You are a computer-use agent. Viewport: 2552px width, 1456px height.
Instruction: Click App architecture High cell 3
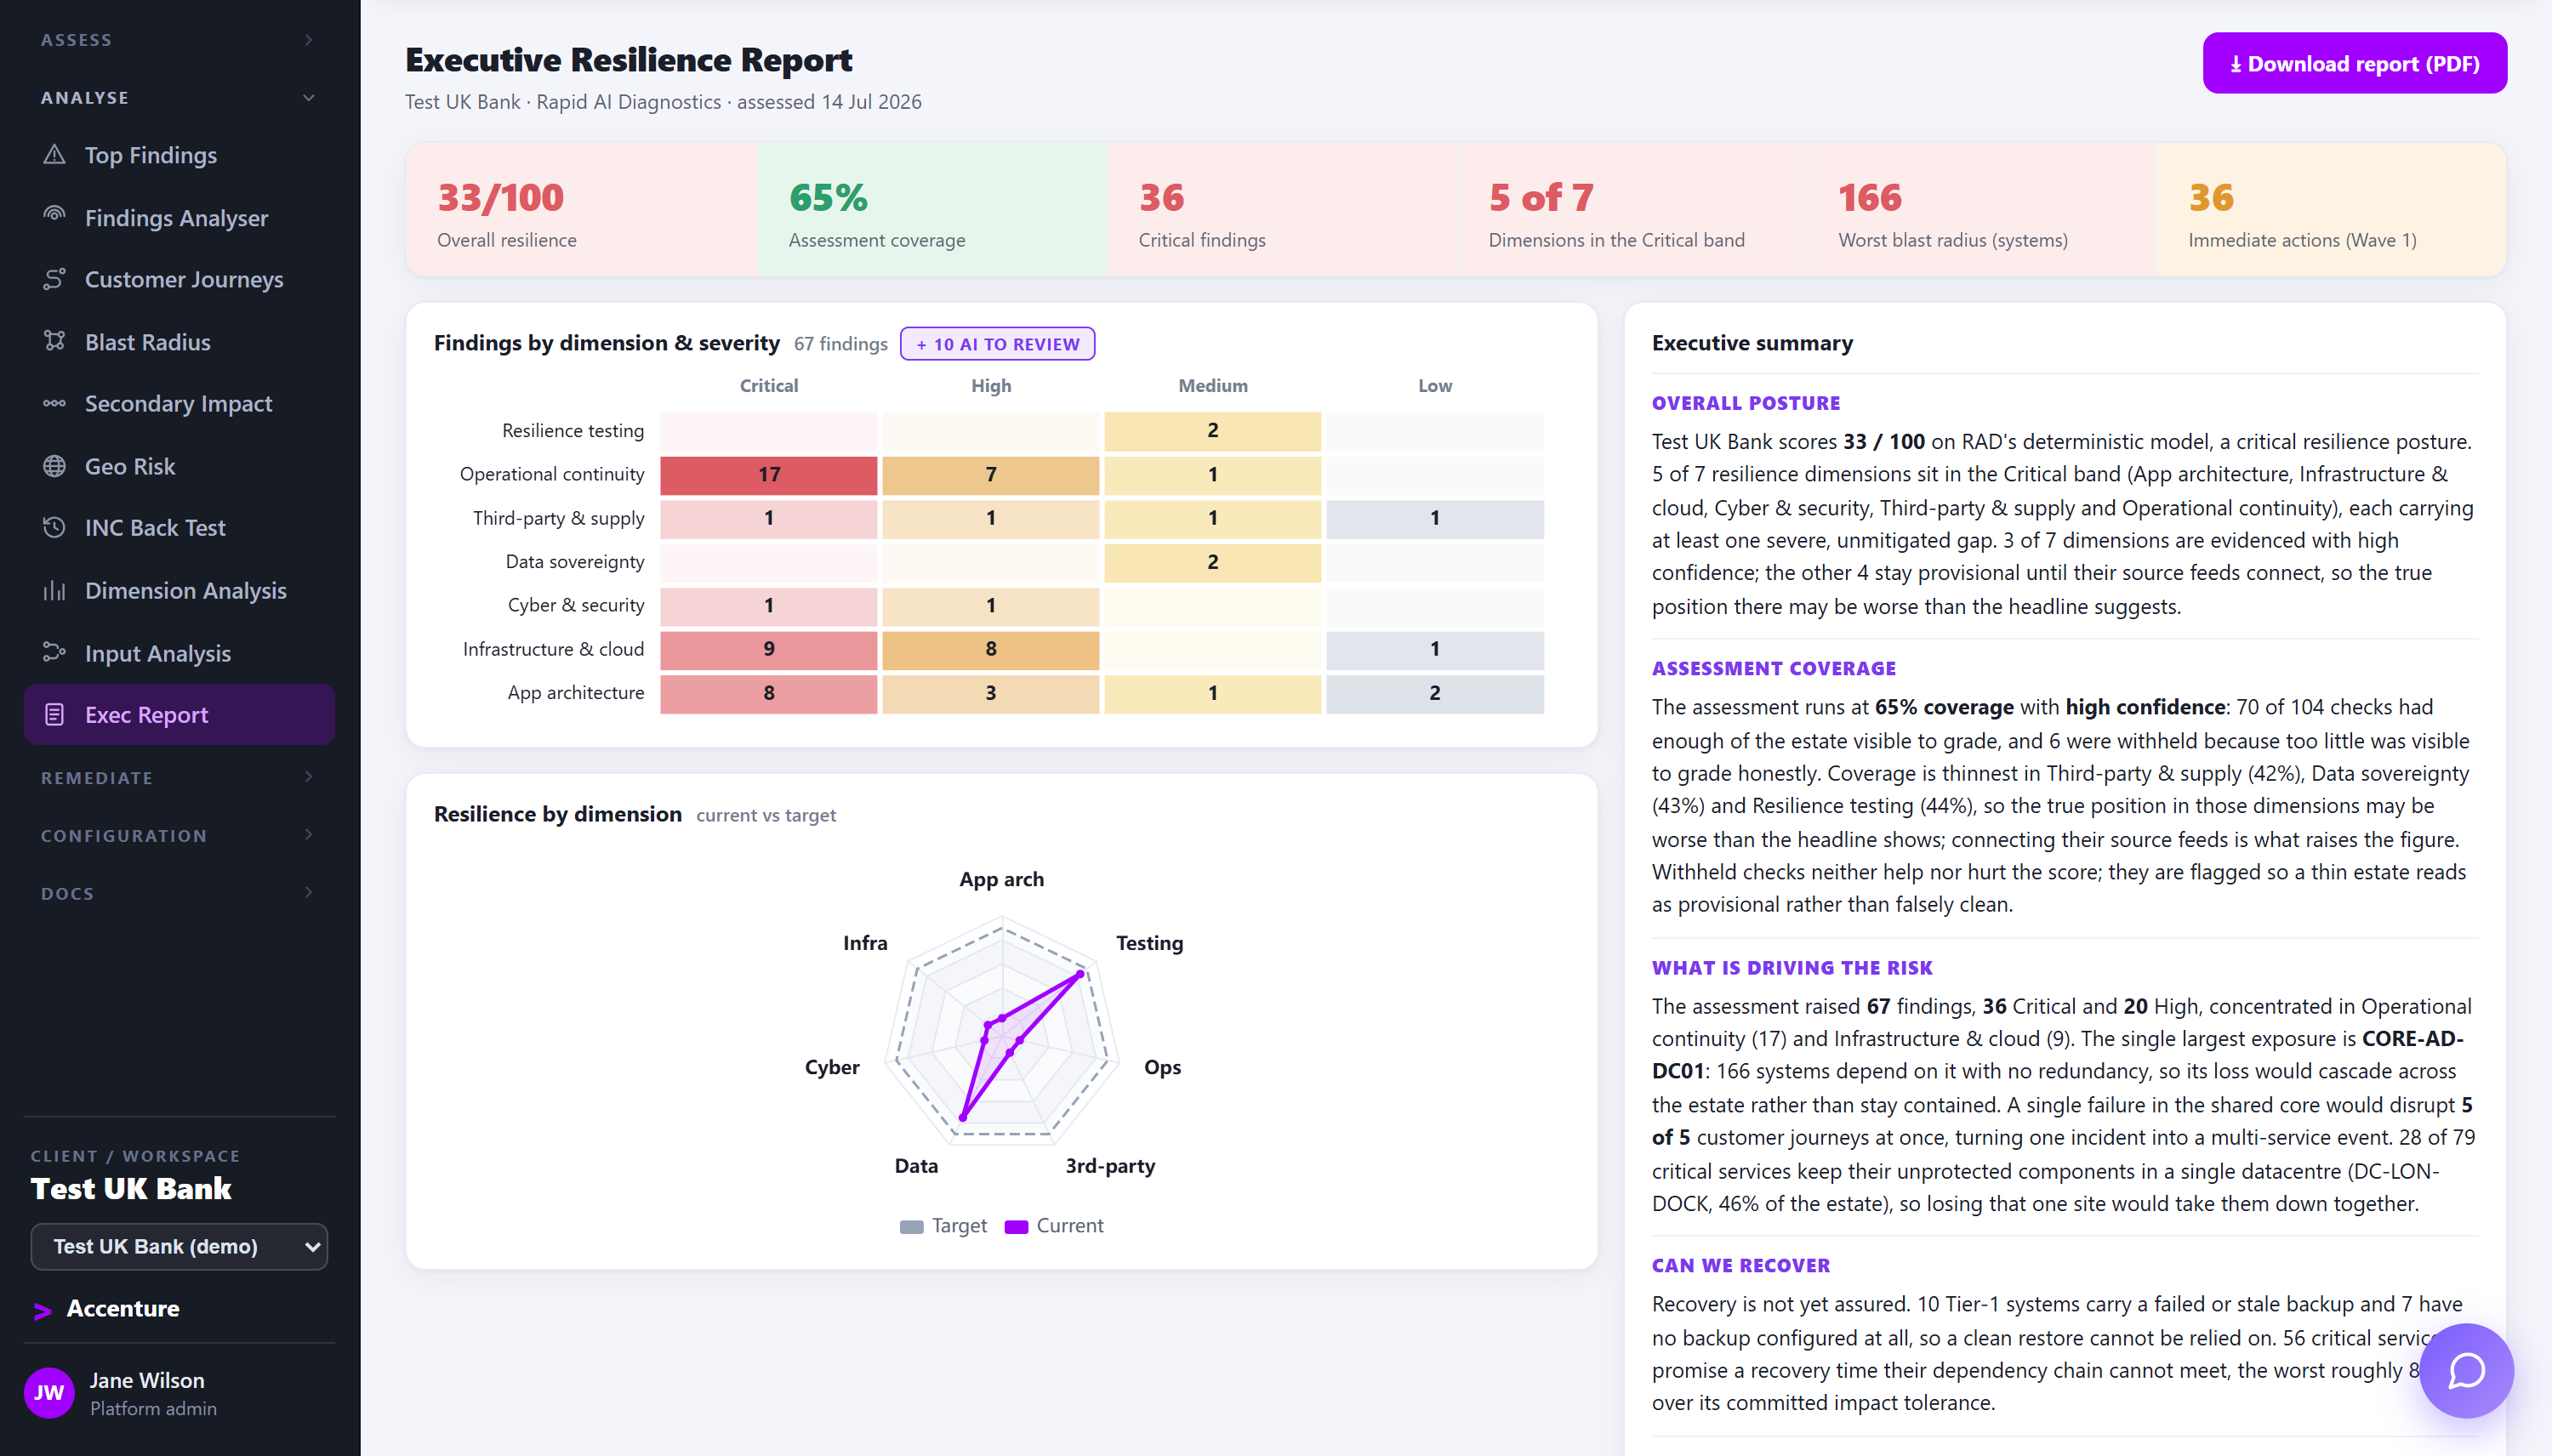tap(990, 693)
